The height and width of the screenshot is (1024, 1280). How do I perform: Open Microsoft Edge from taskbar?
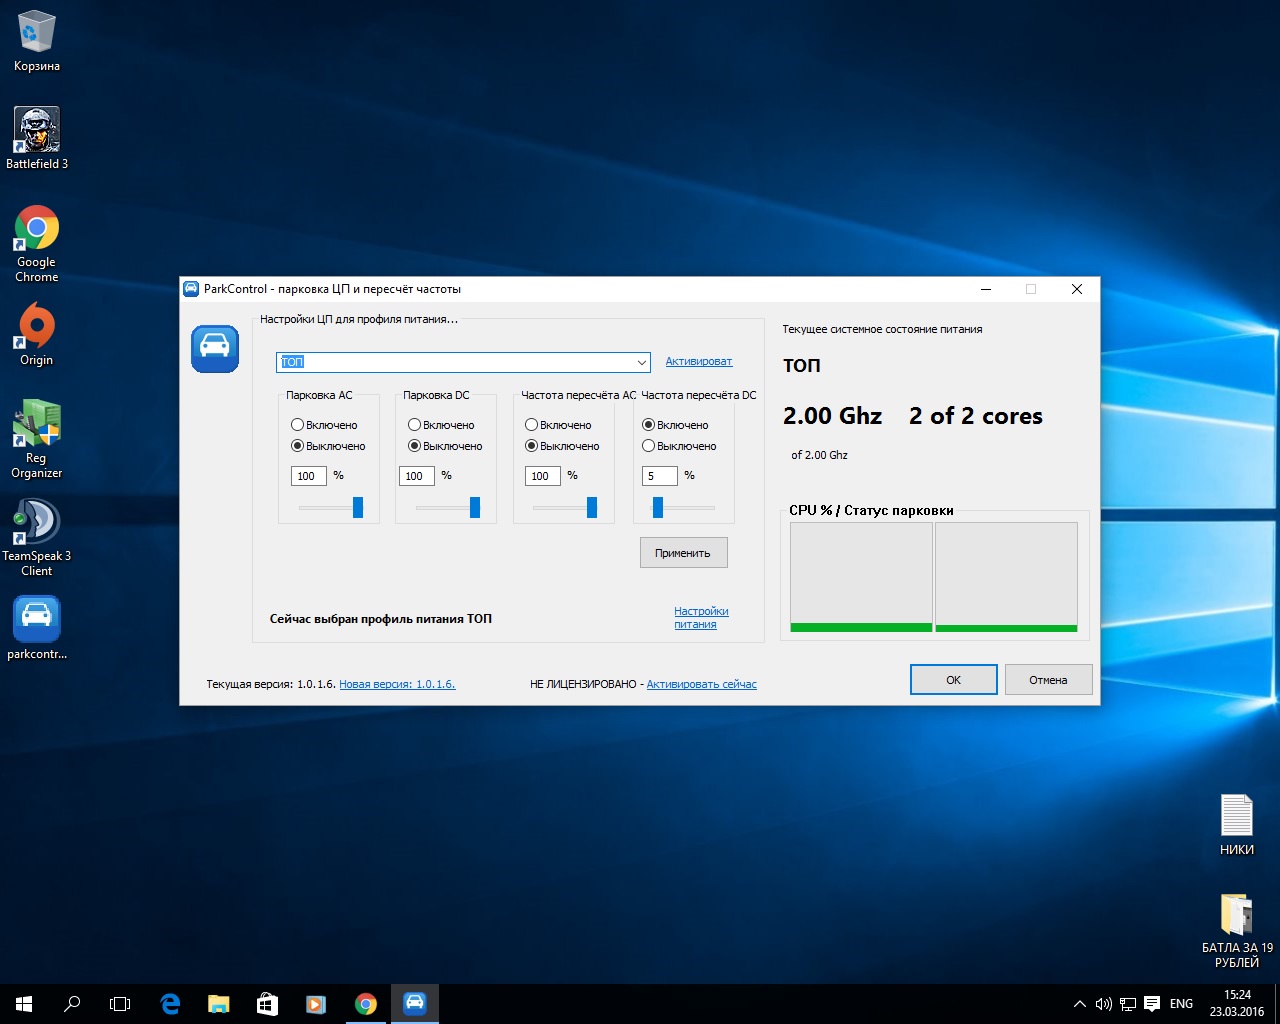coord(170,1004)
